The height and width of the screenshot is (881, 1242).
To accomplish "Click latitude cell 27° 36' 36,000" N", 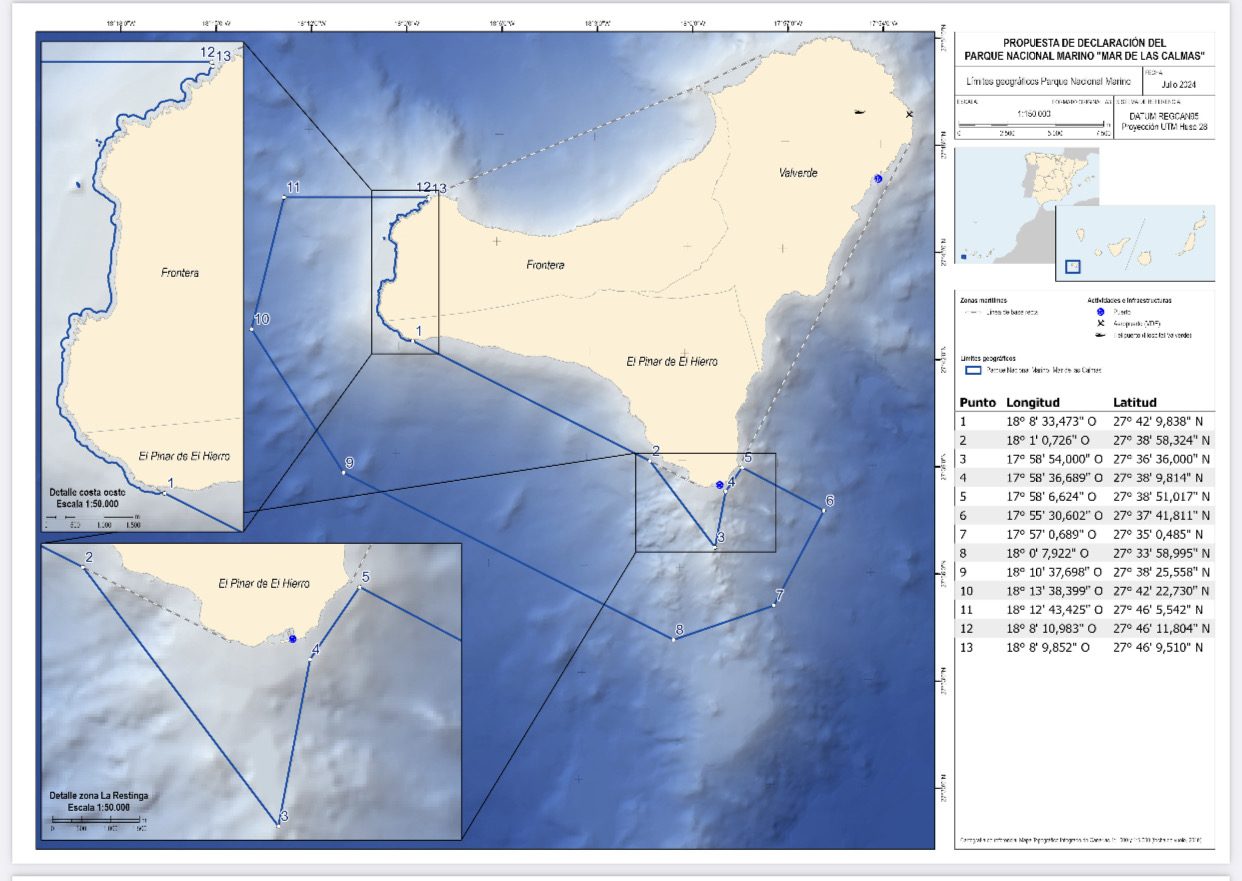I will coord(1162,459).
